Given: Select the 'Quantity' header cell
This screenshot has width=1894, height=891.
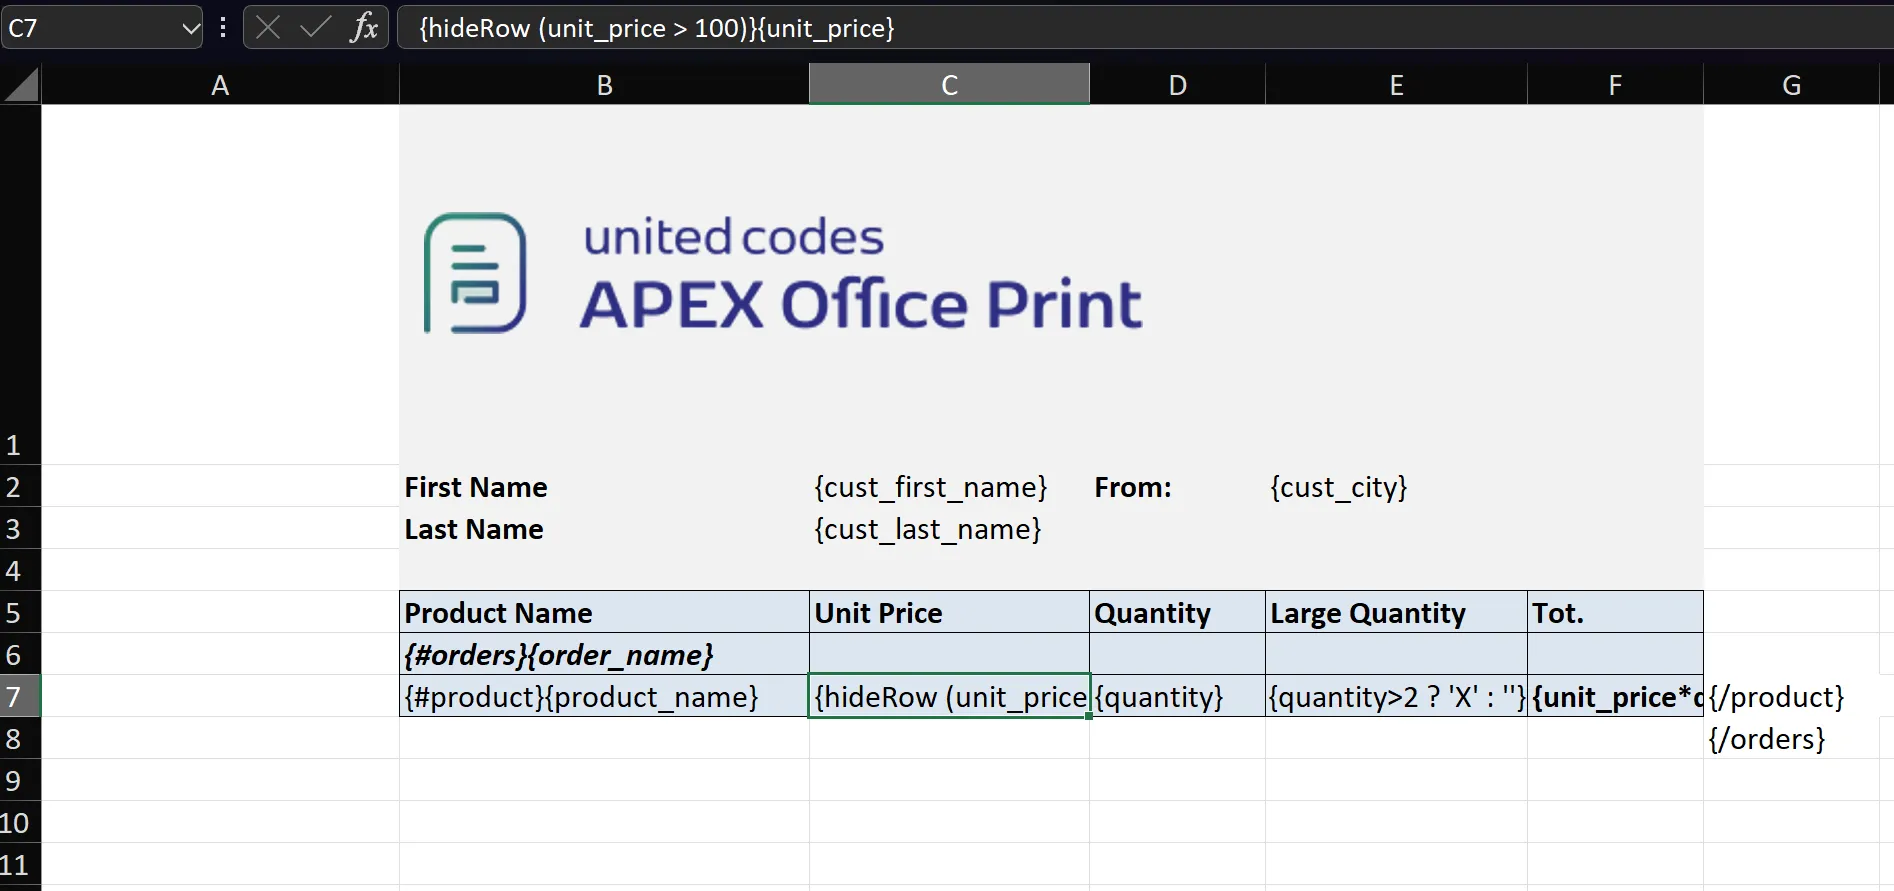Looking at the screenshot, I should pyautogui.click(x=1177, y=612).
